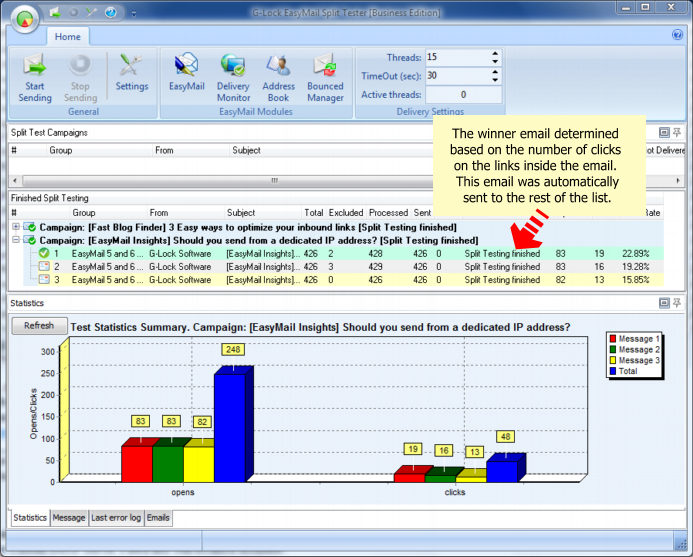Screen dimensions: 693x557
Task: Select the Home ribbon tab
Action: pos(68,37)
